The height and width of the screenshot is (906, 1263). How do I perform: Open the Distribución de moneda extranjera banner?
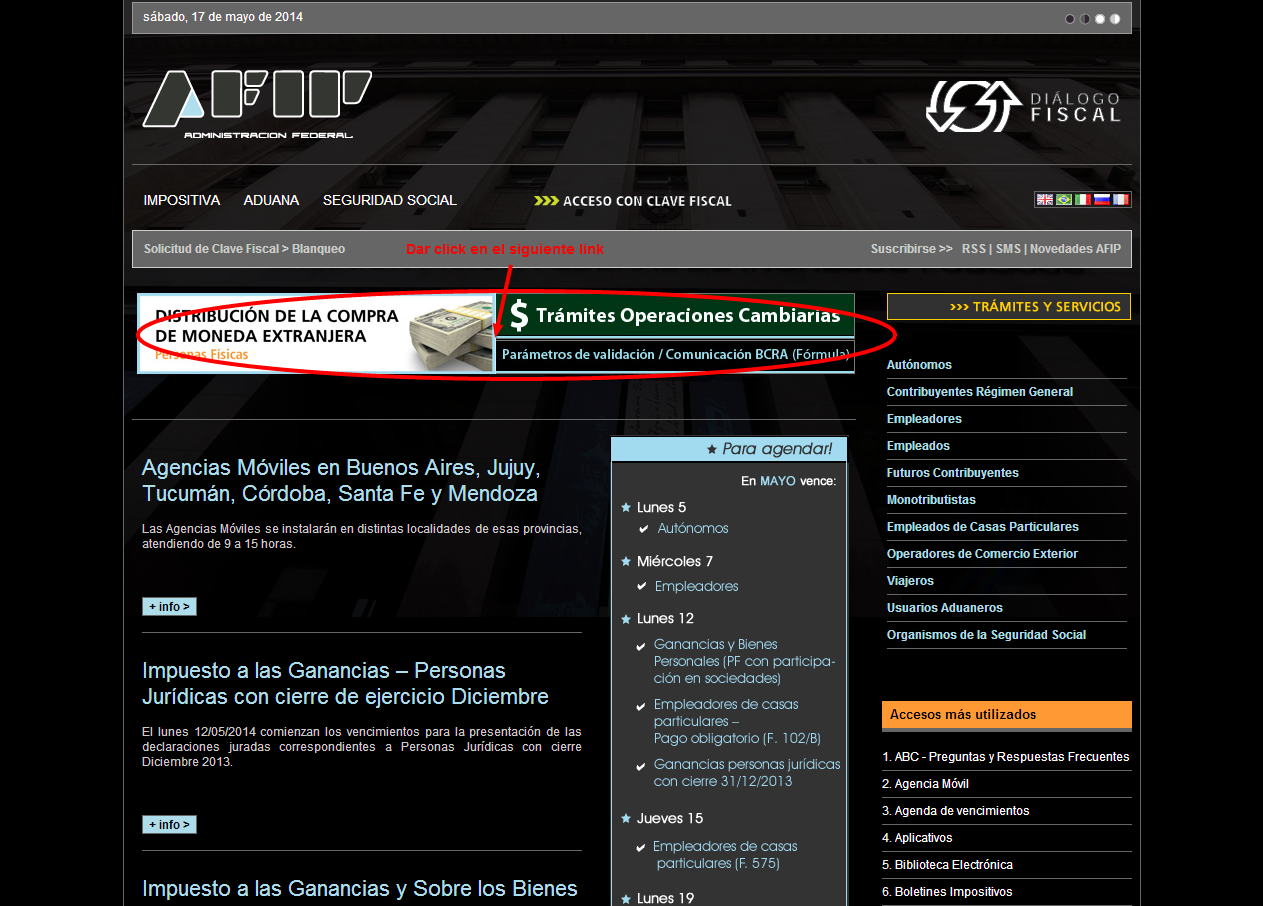click(316, 333)
